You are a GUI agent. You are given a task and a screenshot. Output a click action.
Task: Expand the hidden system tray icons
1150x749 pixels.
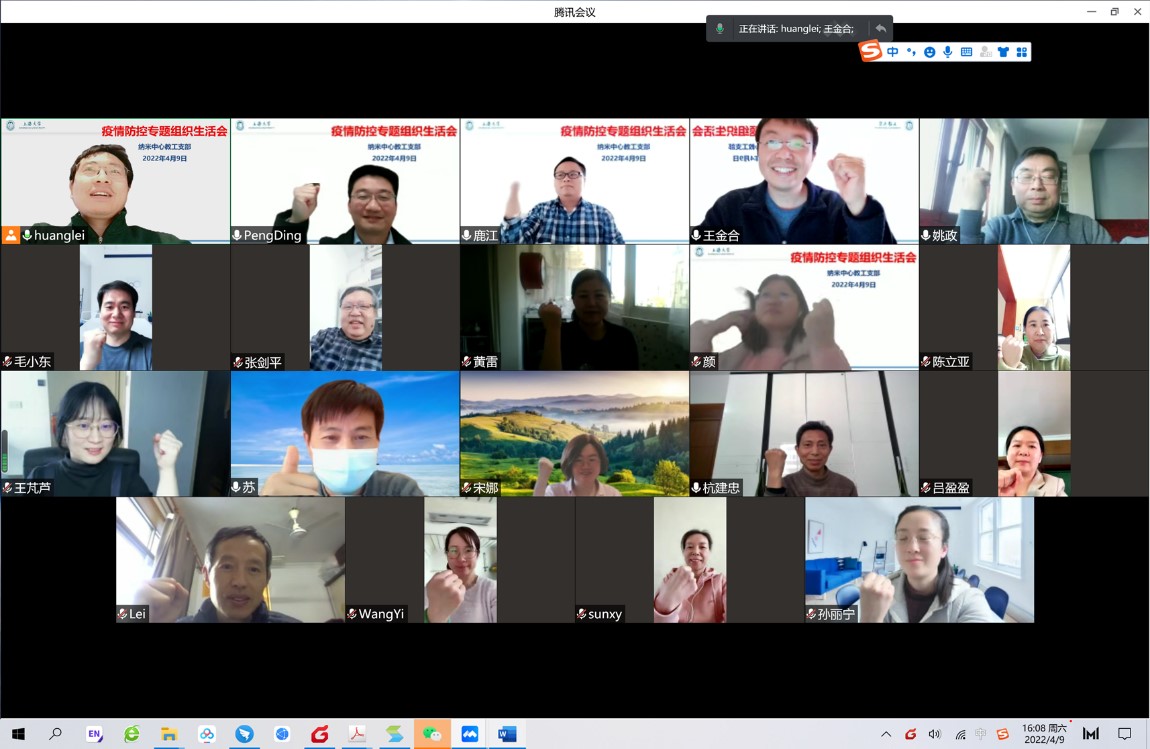point(886,734)
